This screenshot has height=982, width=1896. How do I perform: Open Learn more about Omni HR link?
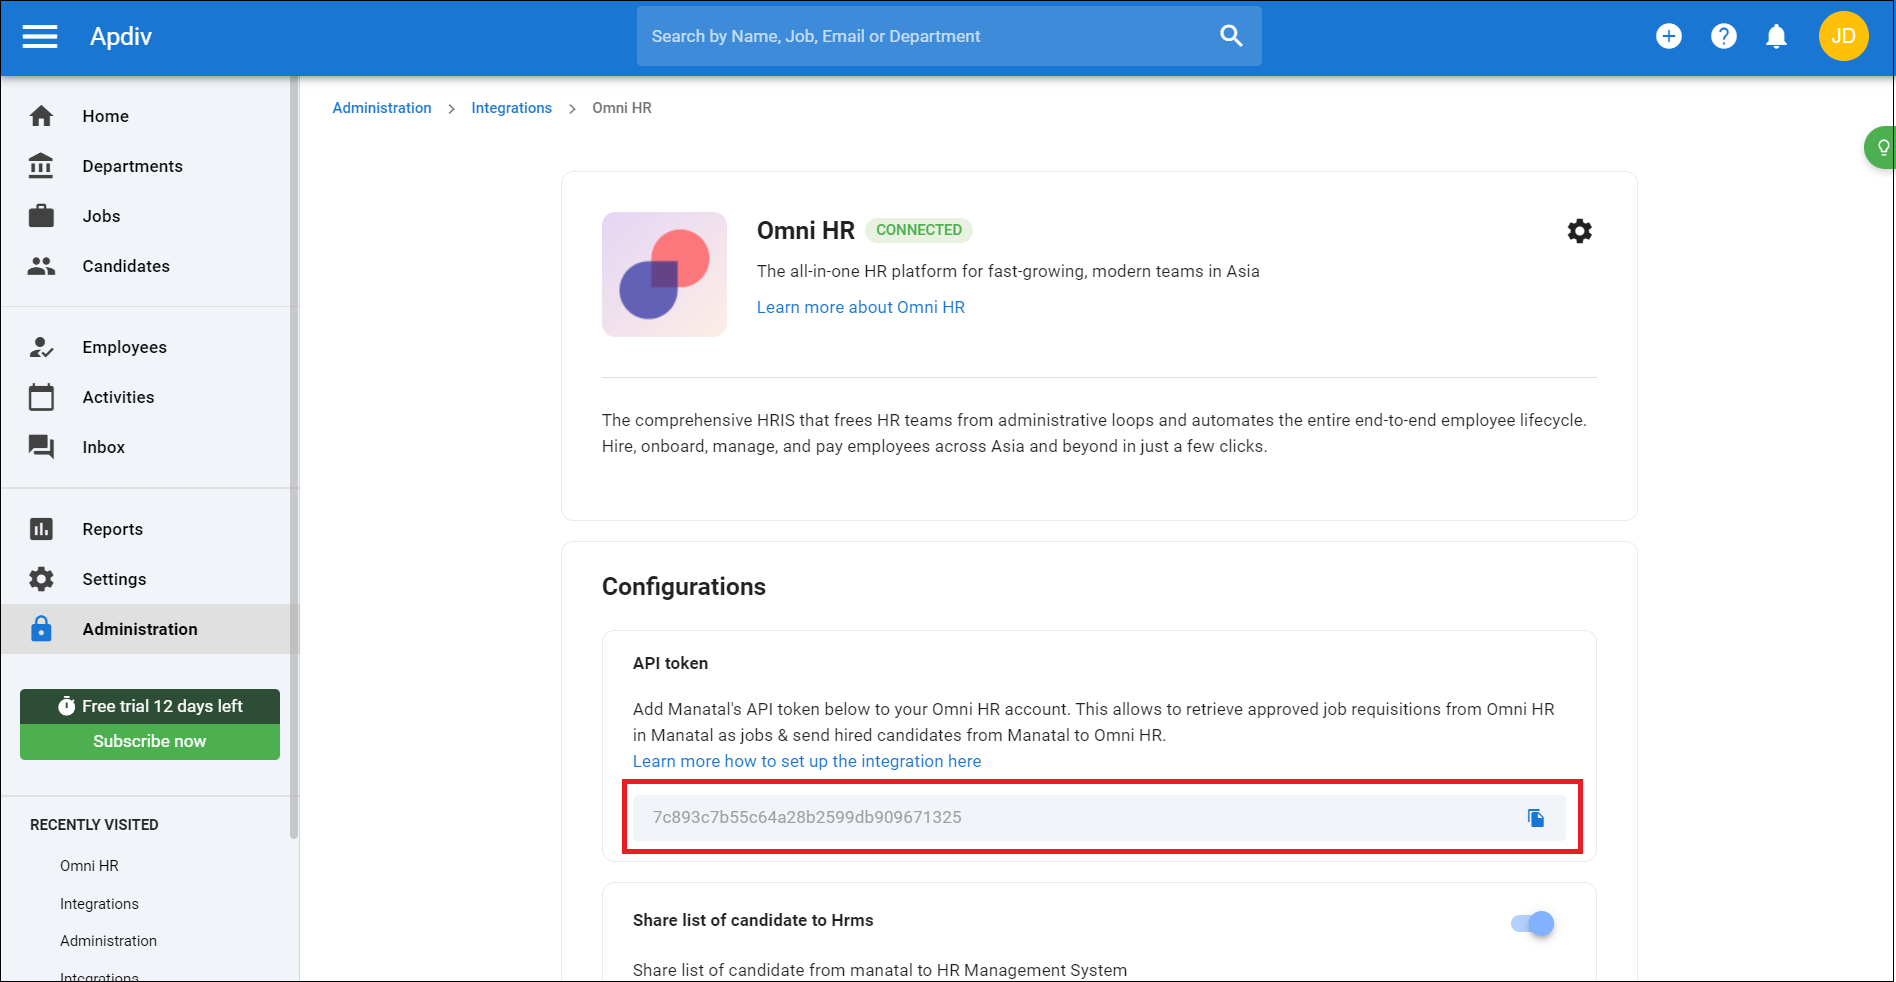click(861, 307)
